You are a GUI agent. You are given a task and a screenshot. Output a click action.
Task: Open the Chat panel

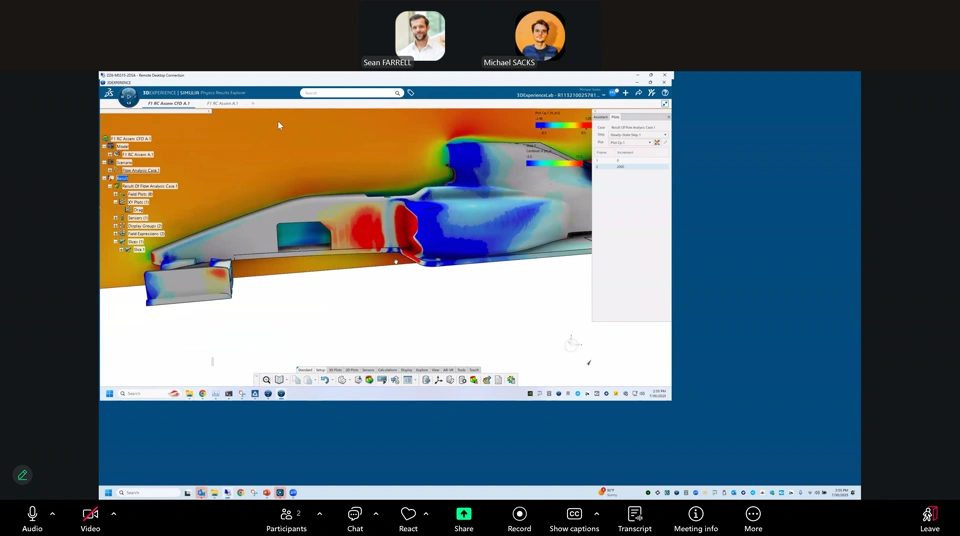tap(355, 518)
